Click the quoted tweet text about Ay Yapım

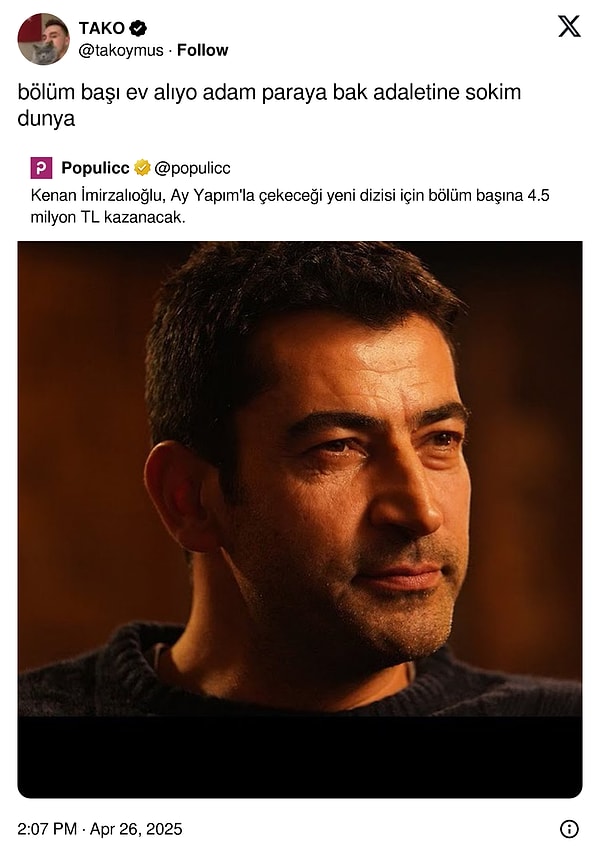(x=290, y=206)
